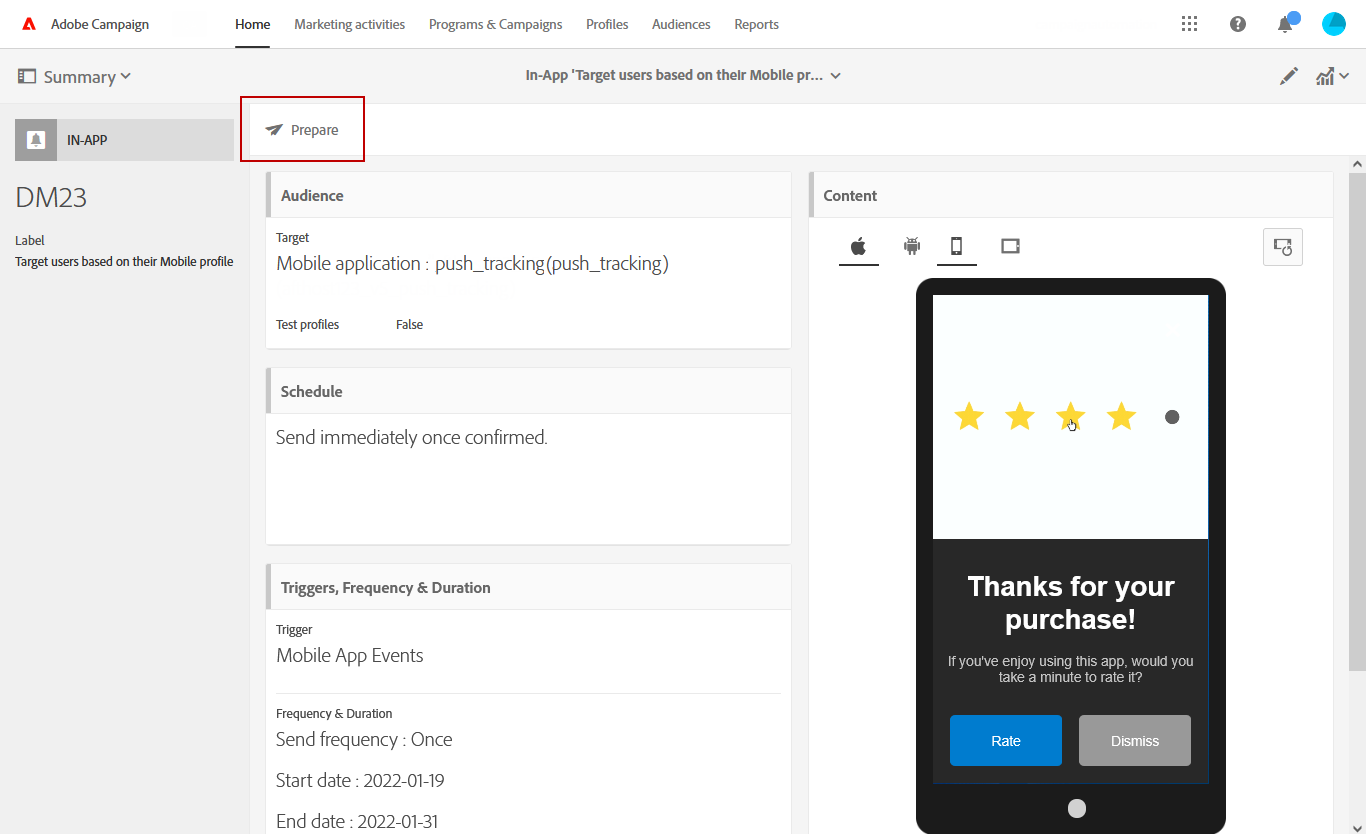Click the 'False' test profiles value
The image size is (1366, 834).
409,325
